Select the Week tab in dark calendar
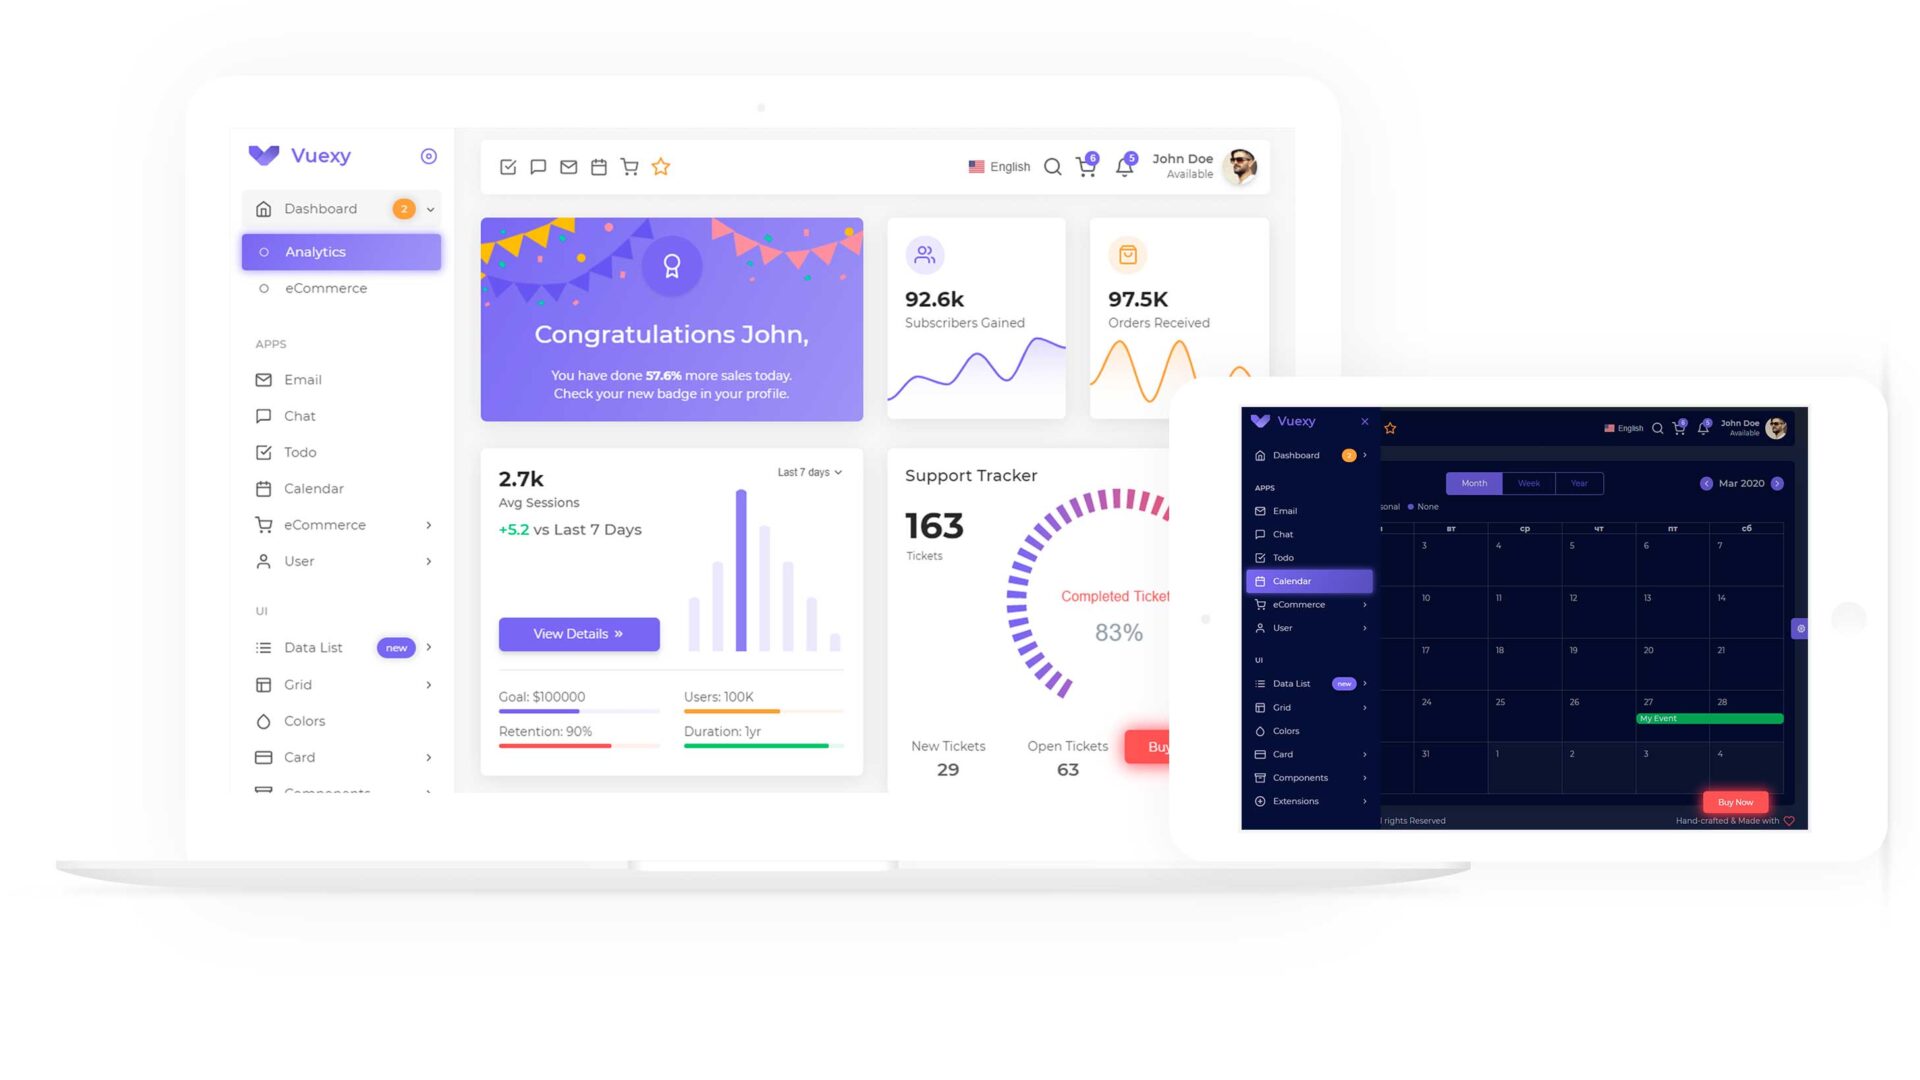Image resolution: width=1920 pixels, height=1080 pixels. point(1527,481)
